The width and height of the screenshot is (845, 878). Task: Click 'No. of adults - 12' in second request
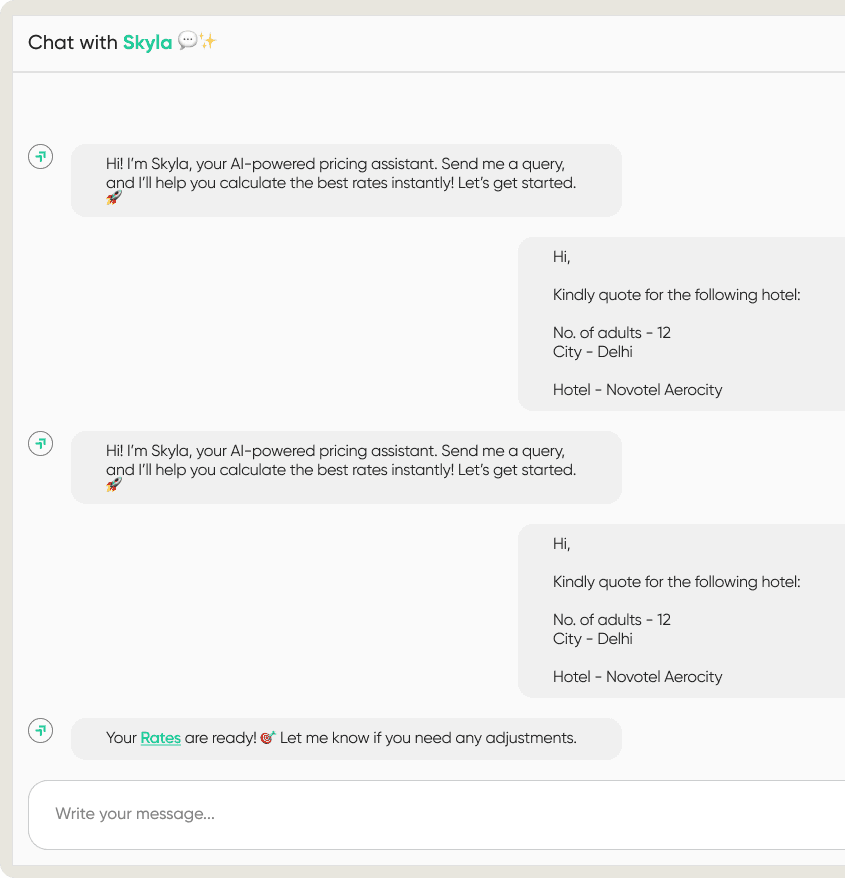tap(611, 620)
